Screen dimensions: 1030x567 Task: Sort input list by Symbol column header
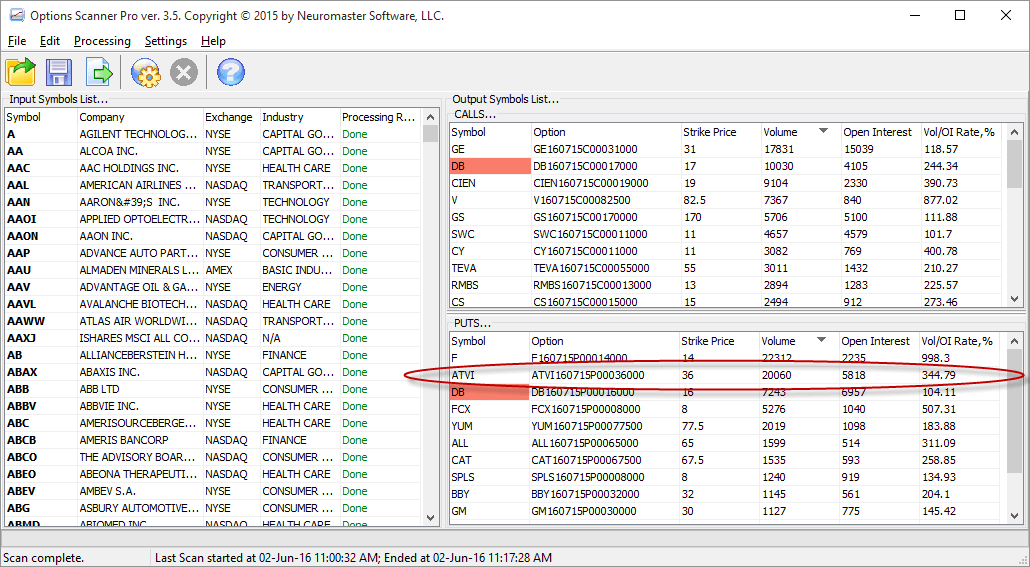(40, 117)
